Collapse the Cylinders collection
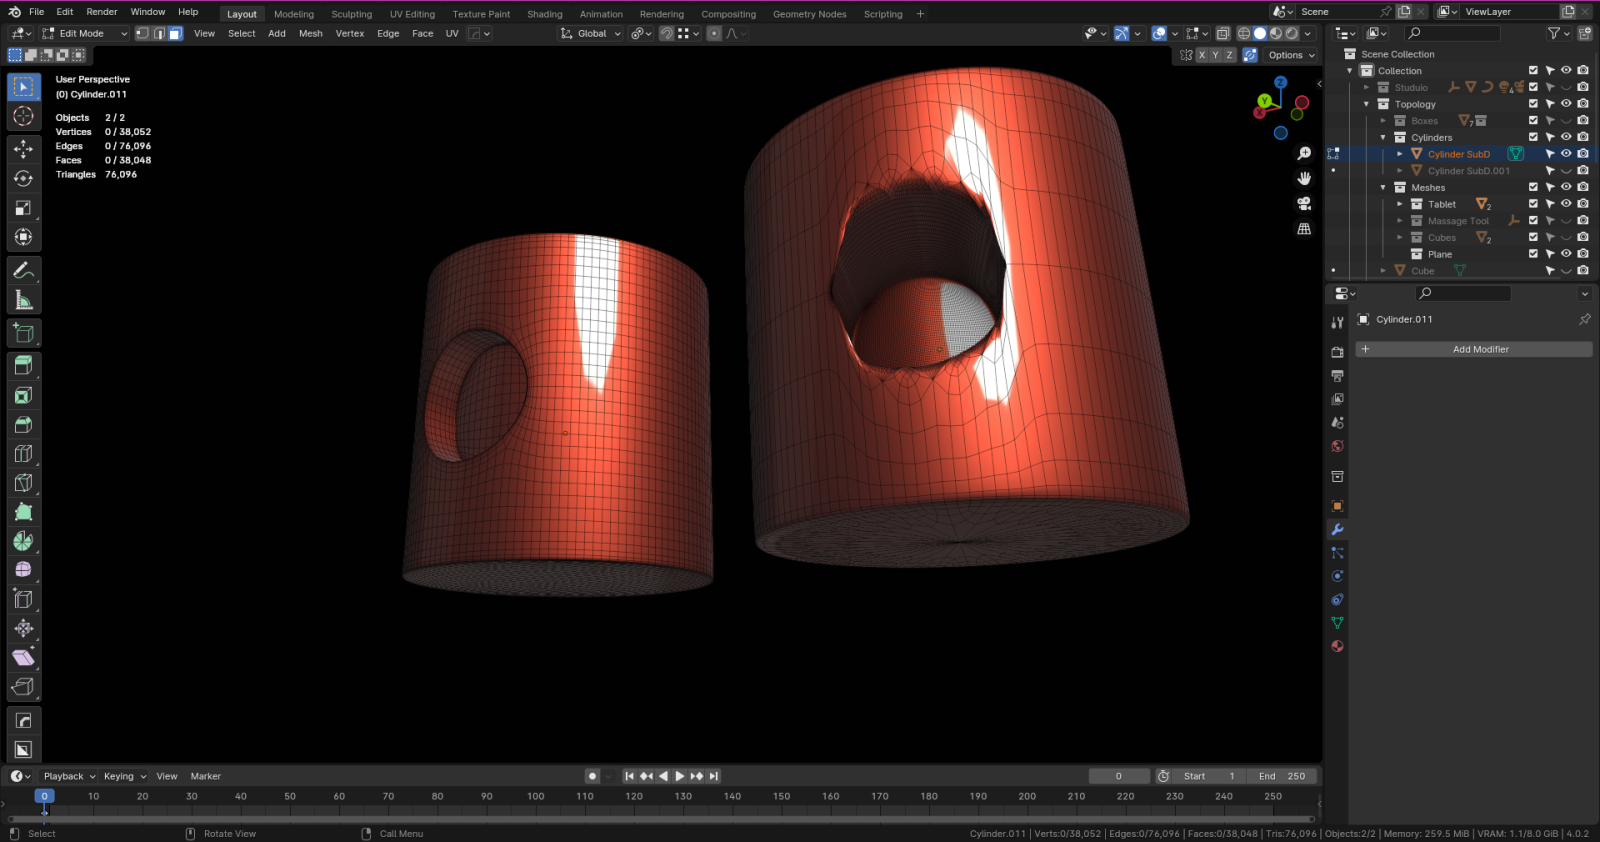The height and width of the screenshot is (842, 1600). (x=1383, y=137)
